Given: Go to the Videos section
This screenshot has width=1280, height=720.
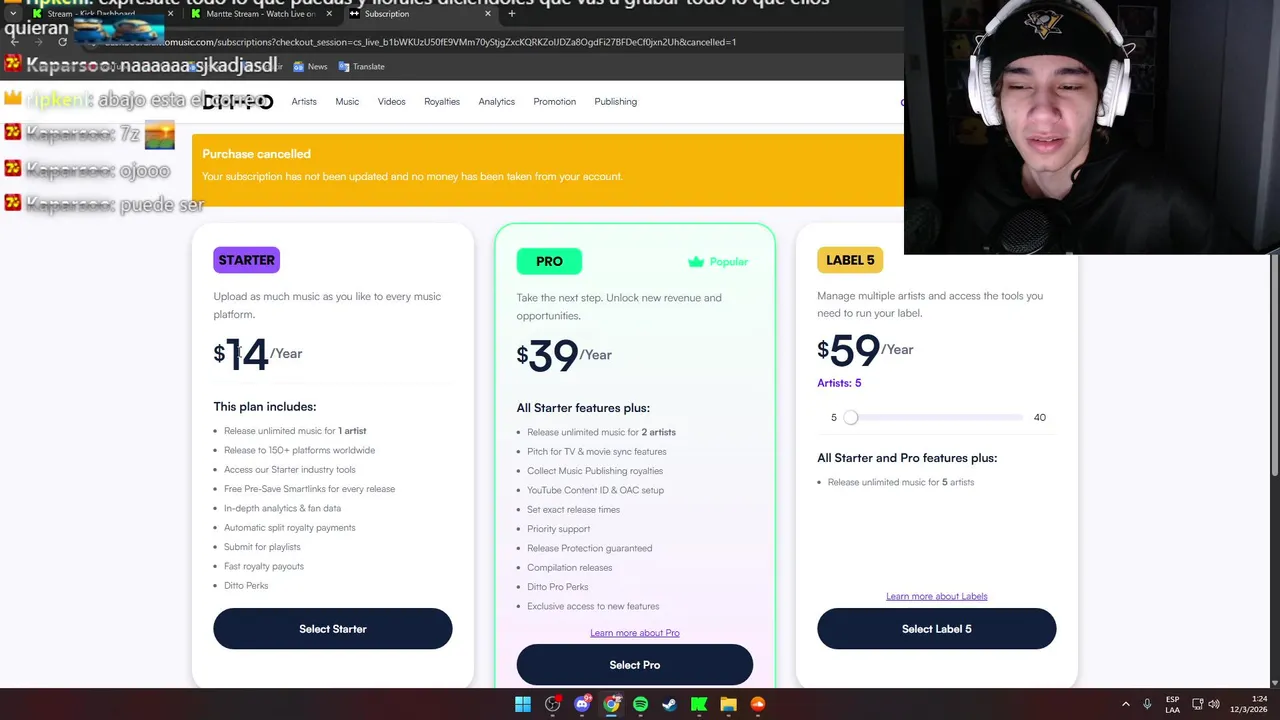Looking at the screenshot, I should click(x=391, y=102).
